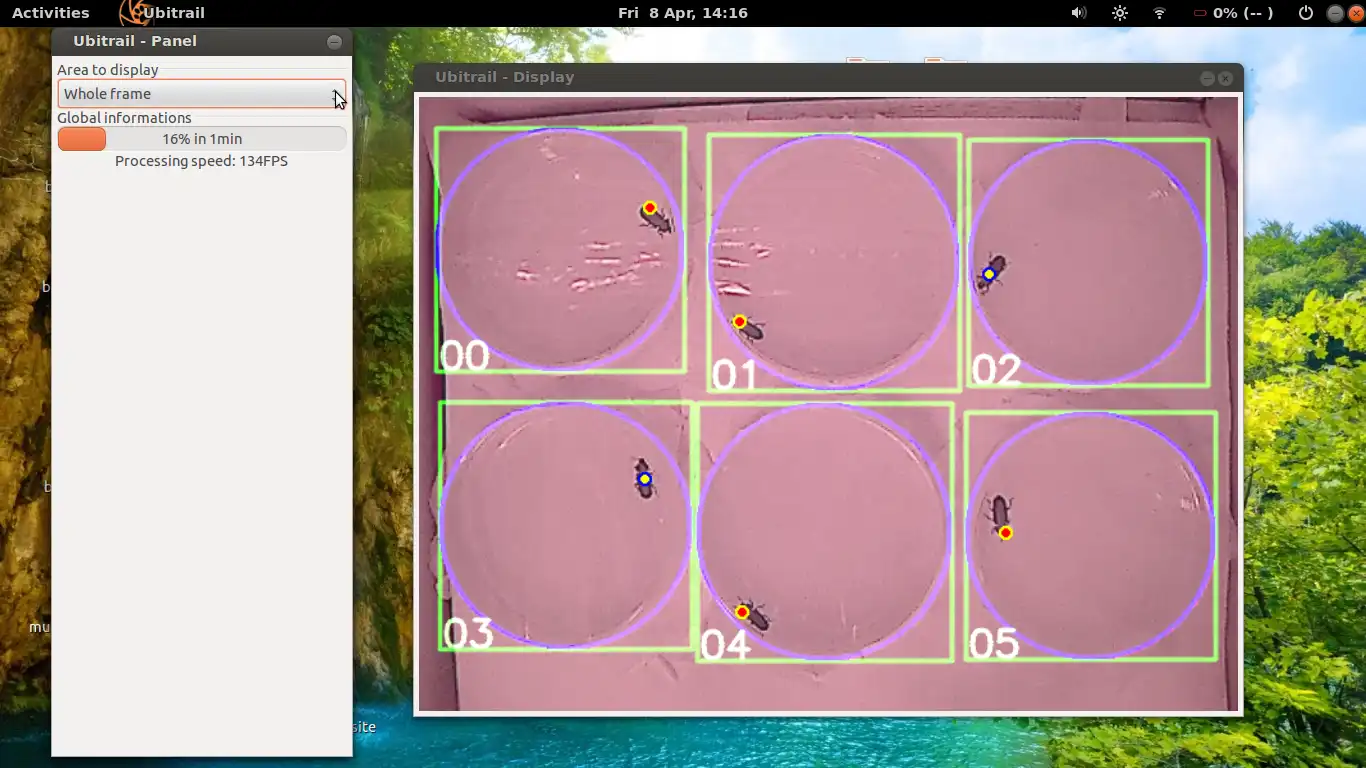Click the brightness sun icon
This screenshot has height=768, width=1366.
[x=1120, y=13]
